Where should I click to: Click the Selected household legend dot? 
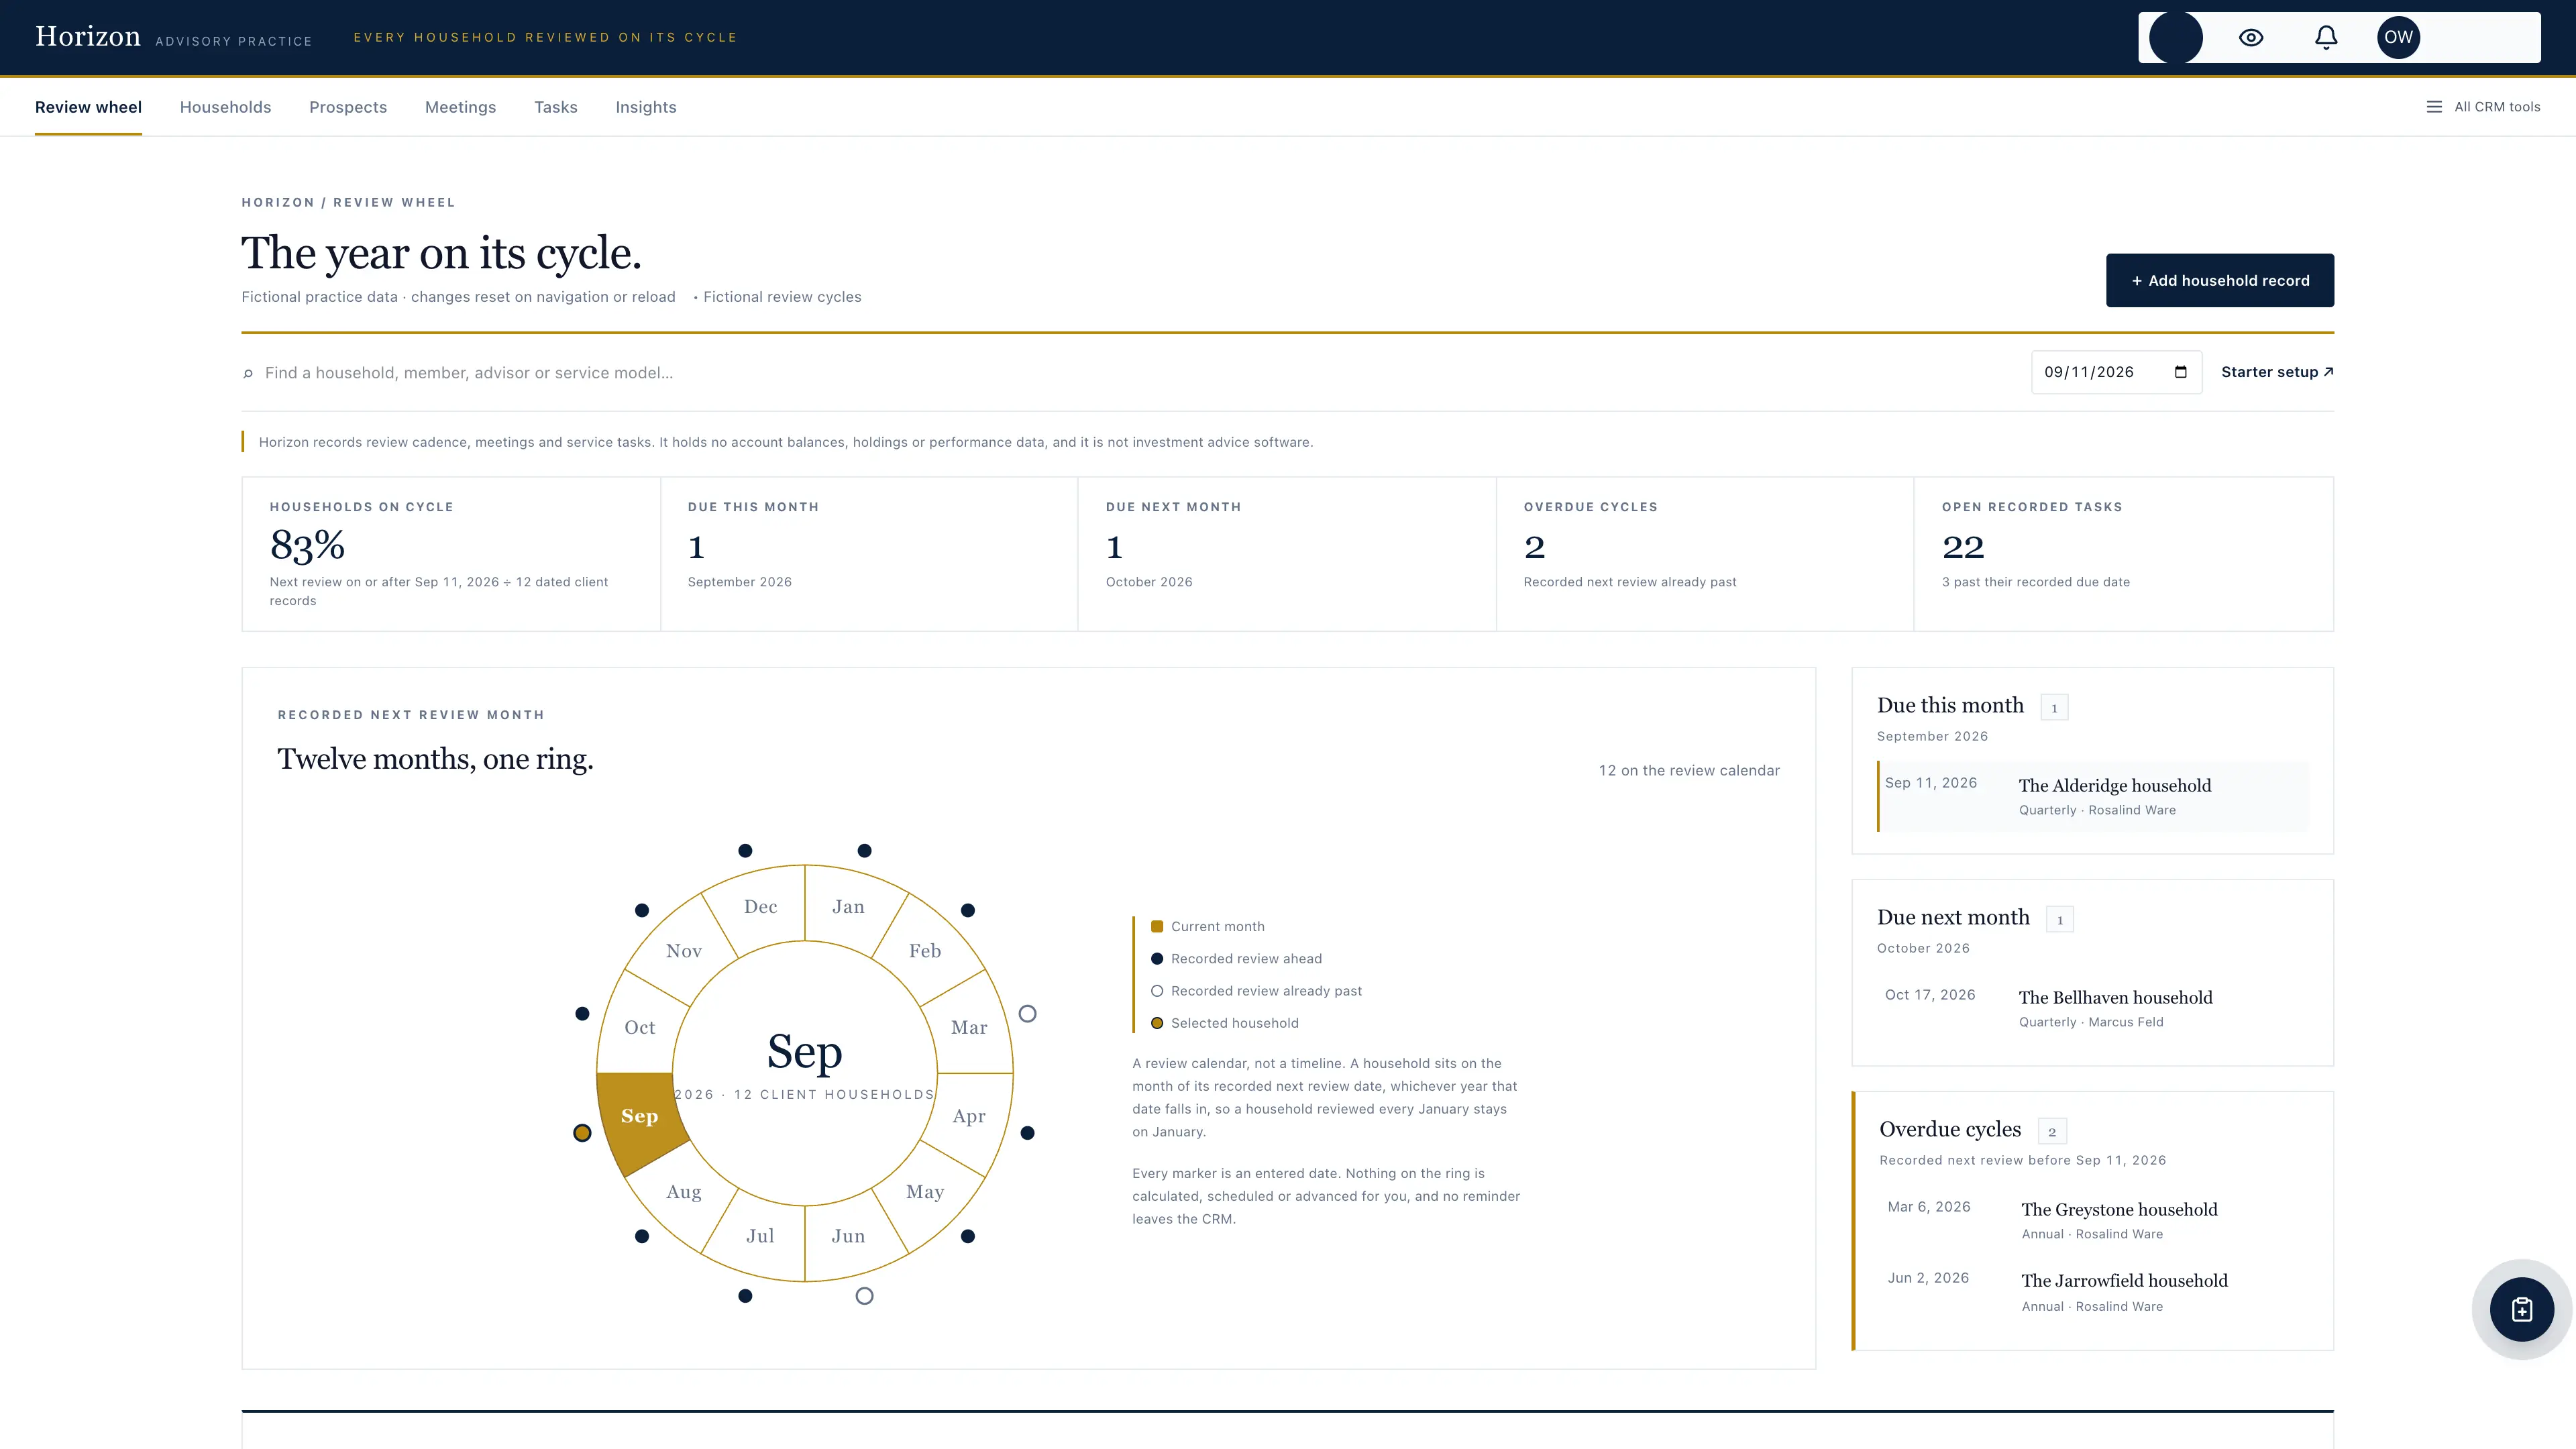point(1157,1023)
